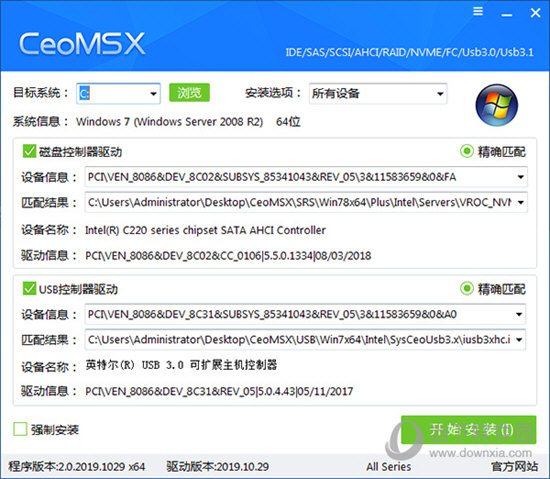This screenshot has height=479, width=550.
Task: Click the 英特尔(R) USB 3.0 可扩展主机控制器 text
Action: (x=181, y=365)
